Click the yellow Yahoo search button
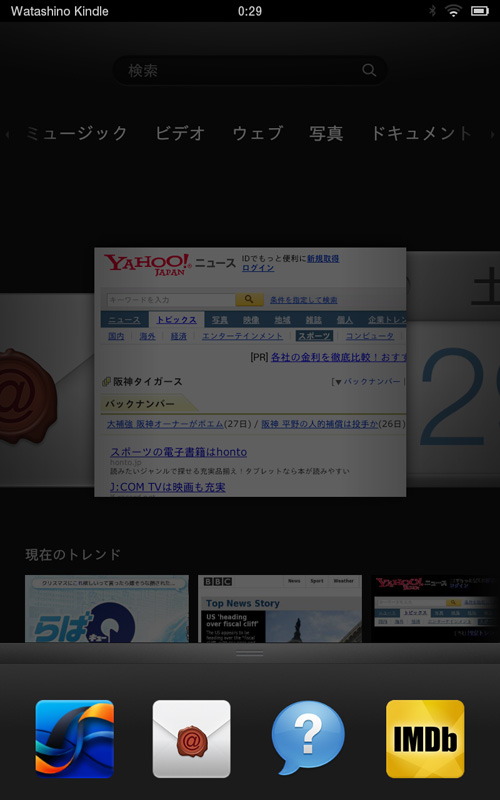This screenshot has height=800, width=500. (249, 299)
